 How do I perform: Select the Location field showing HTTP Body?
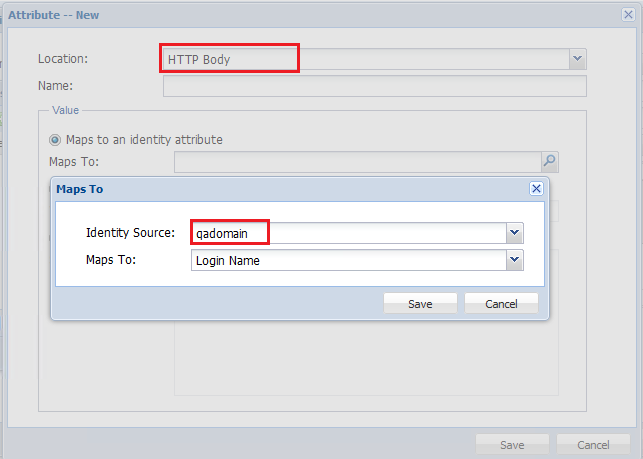(x=366, y=59)
